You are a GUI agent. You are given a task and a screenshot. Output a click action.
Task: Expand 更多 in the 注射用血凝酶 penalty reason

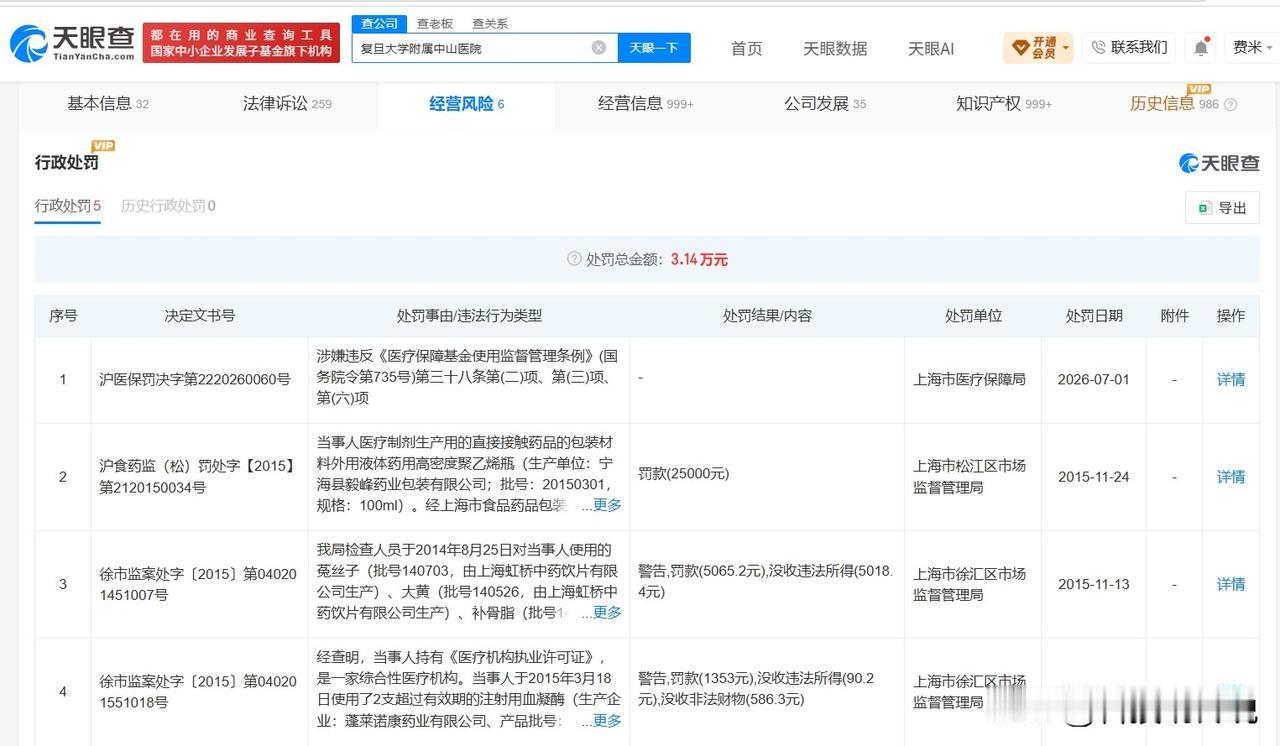click(x=607, y=720)
